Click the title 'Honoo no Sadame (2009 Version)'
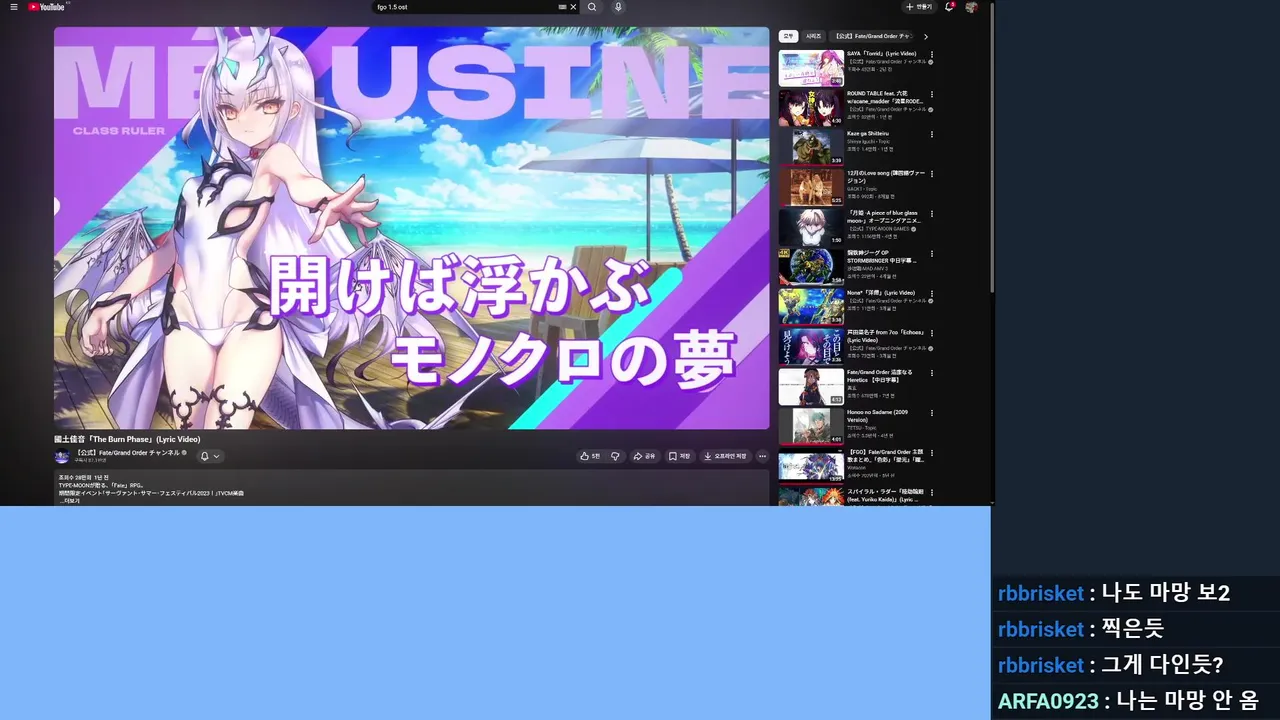 (x=877, y=416)
